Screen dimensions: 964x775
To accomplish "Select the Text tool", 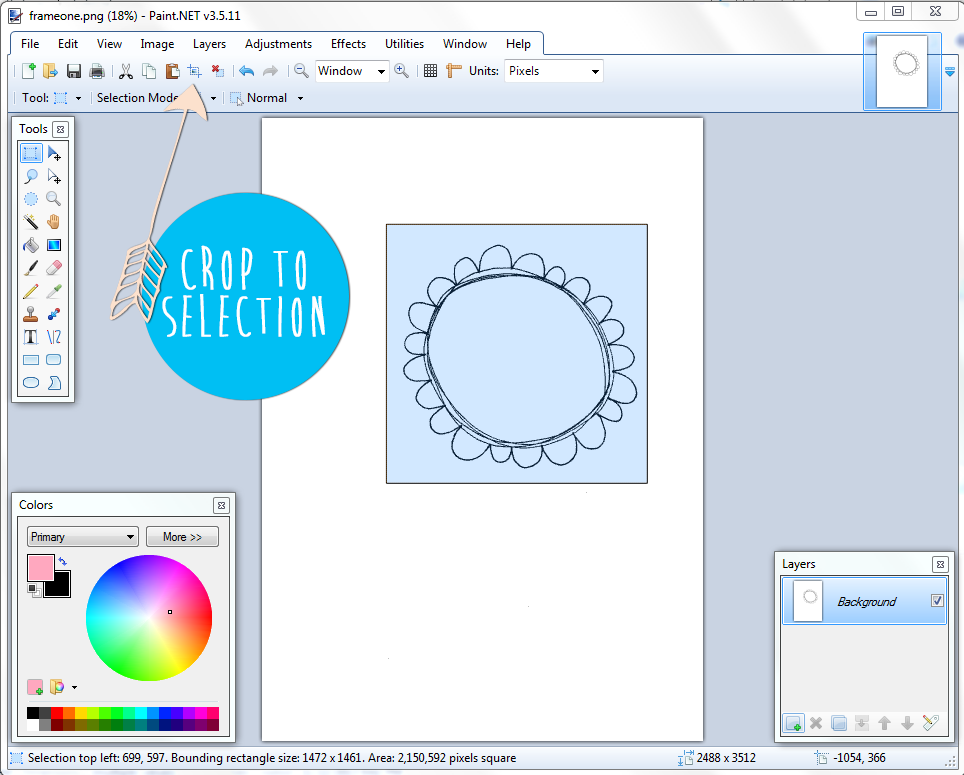I will pyautogui.click(x=31, y=336).
